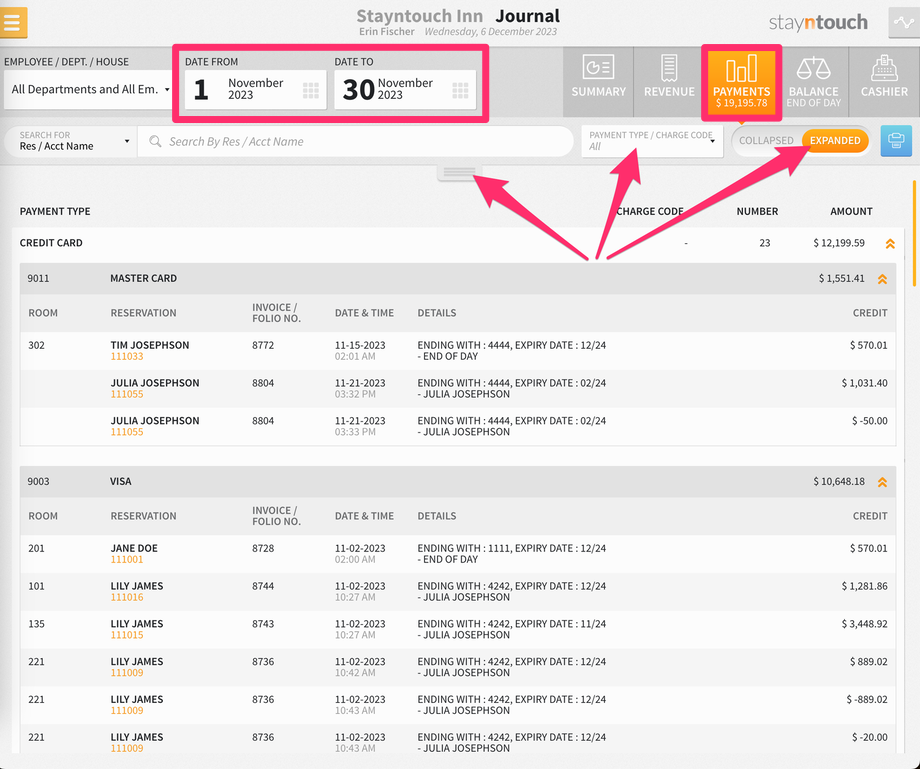Click folio number 8772
Viewport: 920px width, 769px height.
263,345
